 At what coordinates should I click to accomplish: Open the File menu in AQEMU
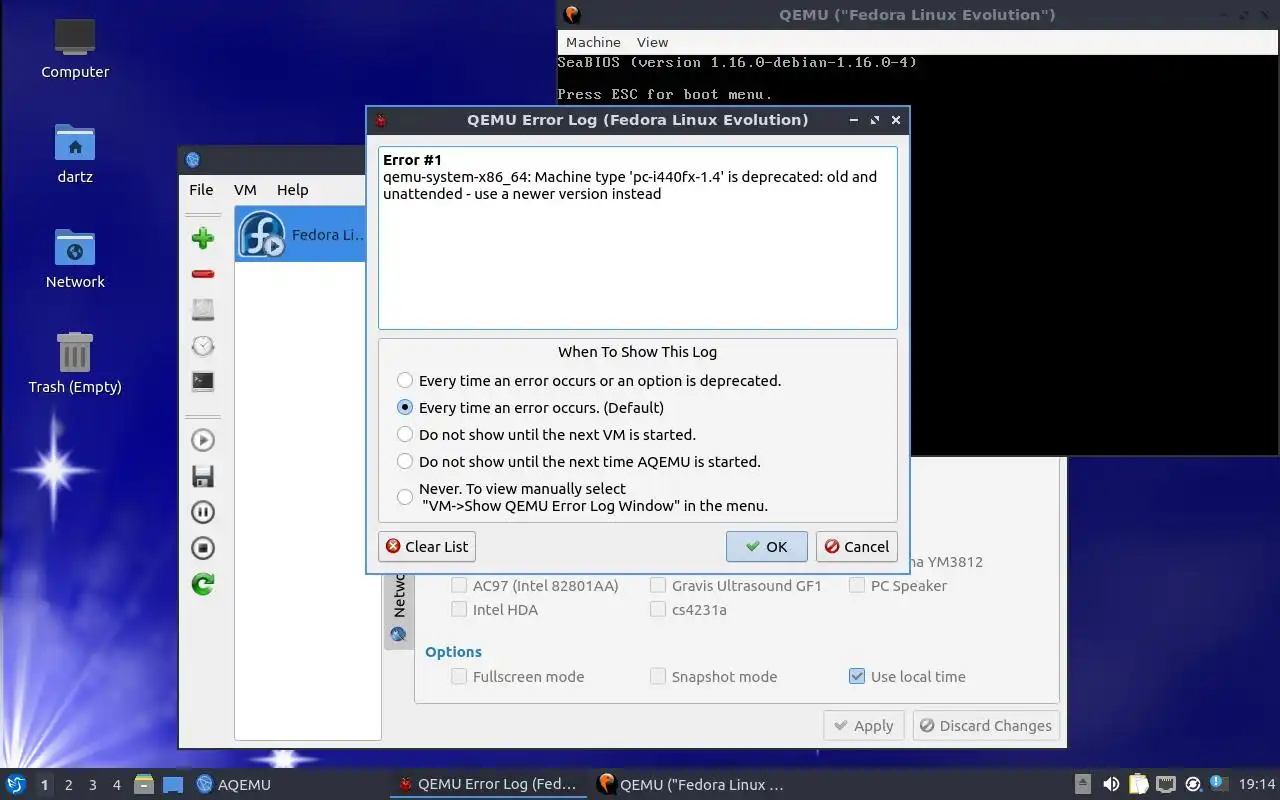[201, 189]
